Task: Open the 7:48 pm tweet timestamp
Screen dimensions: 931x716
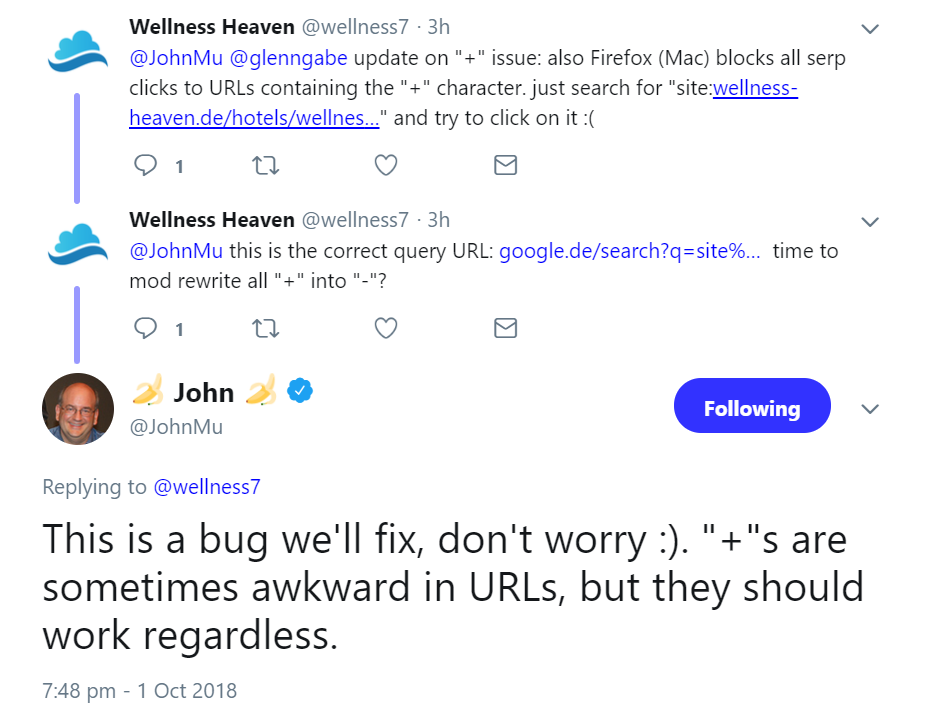Action: pyautogui.click(x=139, y=690)
